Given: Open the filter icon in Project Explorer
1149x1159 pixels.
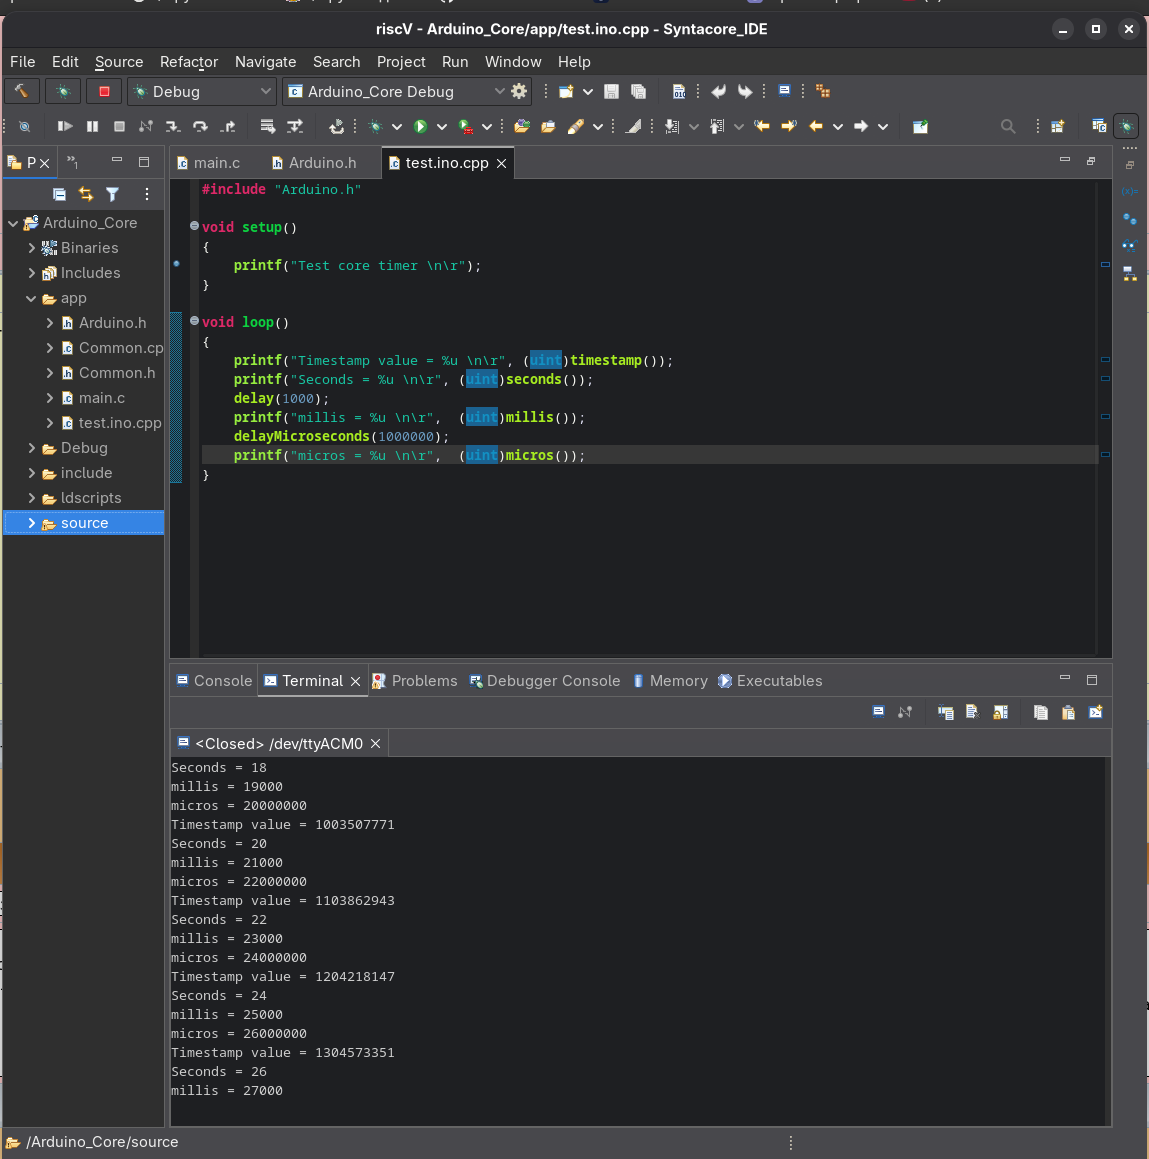Looking at the screenshot, I should point(112,194).
